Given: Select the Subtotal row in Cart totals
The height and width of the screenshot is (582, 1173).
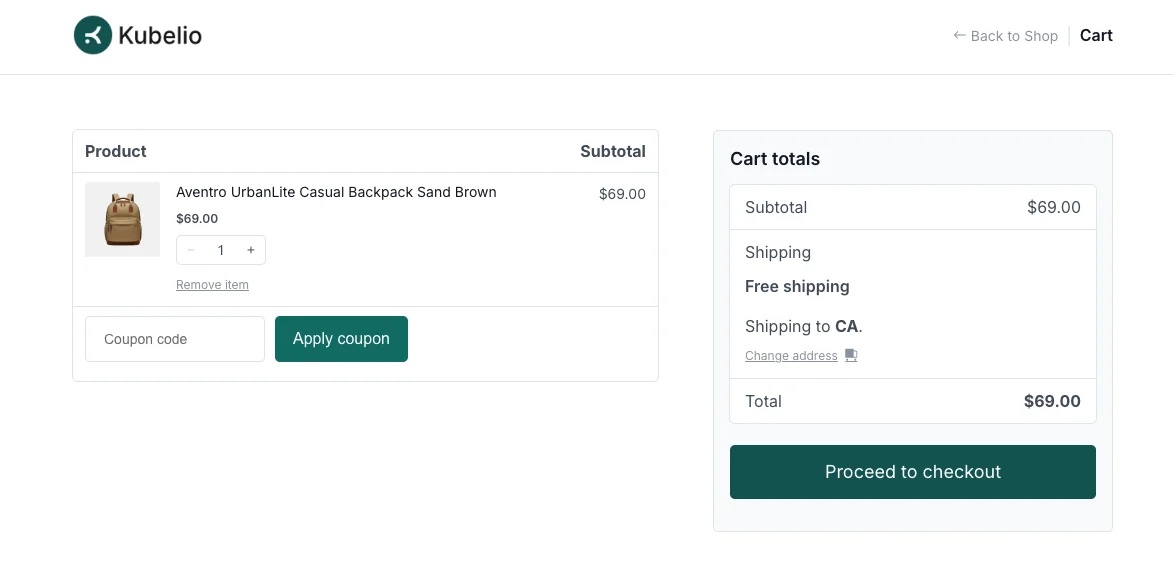Looking at the screenshot, I should (775, 207).
